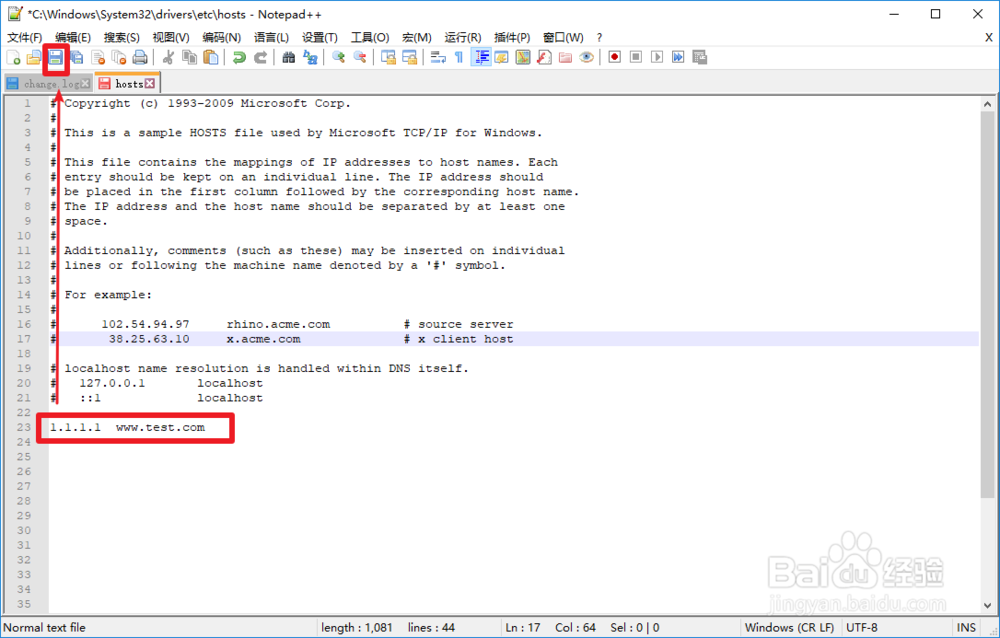Undo the last edit with the green arrow
Viewport: 1000px width, 638px height.
pyautogui.click(x=239, y=57)
